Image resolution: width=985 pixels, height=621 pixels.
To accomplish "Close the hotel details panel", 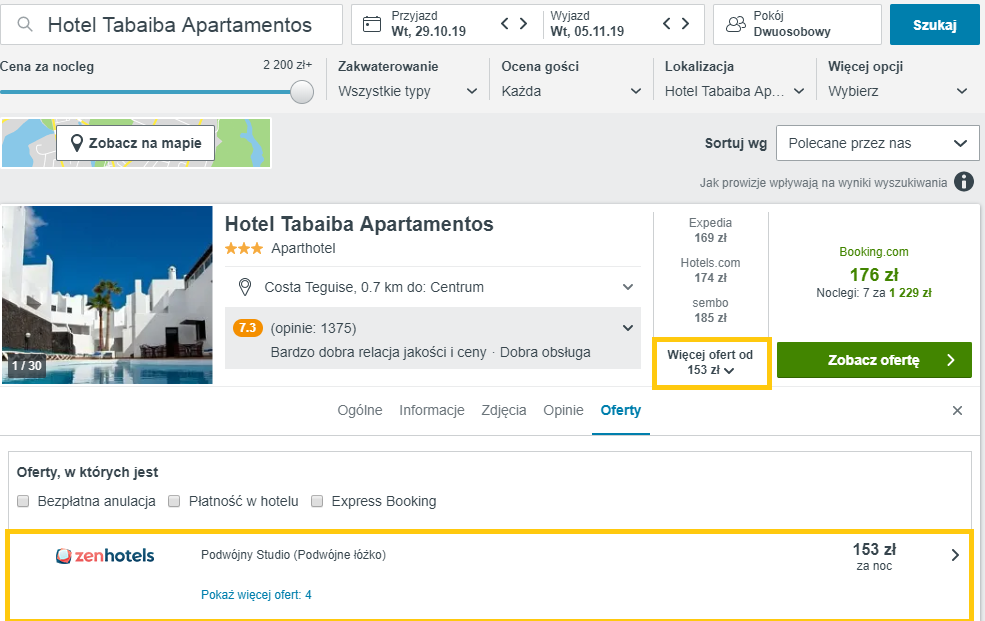I will [957, 411].
